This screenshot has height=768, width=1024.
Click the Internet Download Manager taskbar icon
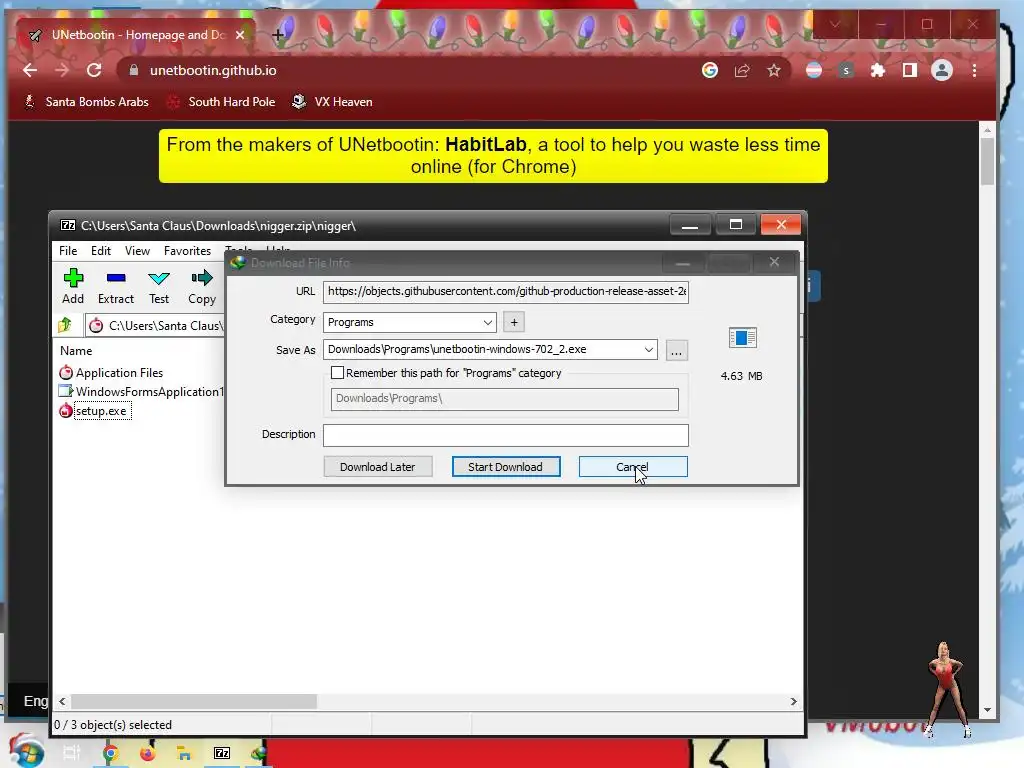[x=259, y=754]
